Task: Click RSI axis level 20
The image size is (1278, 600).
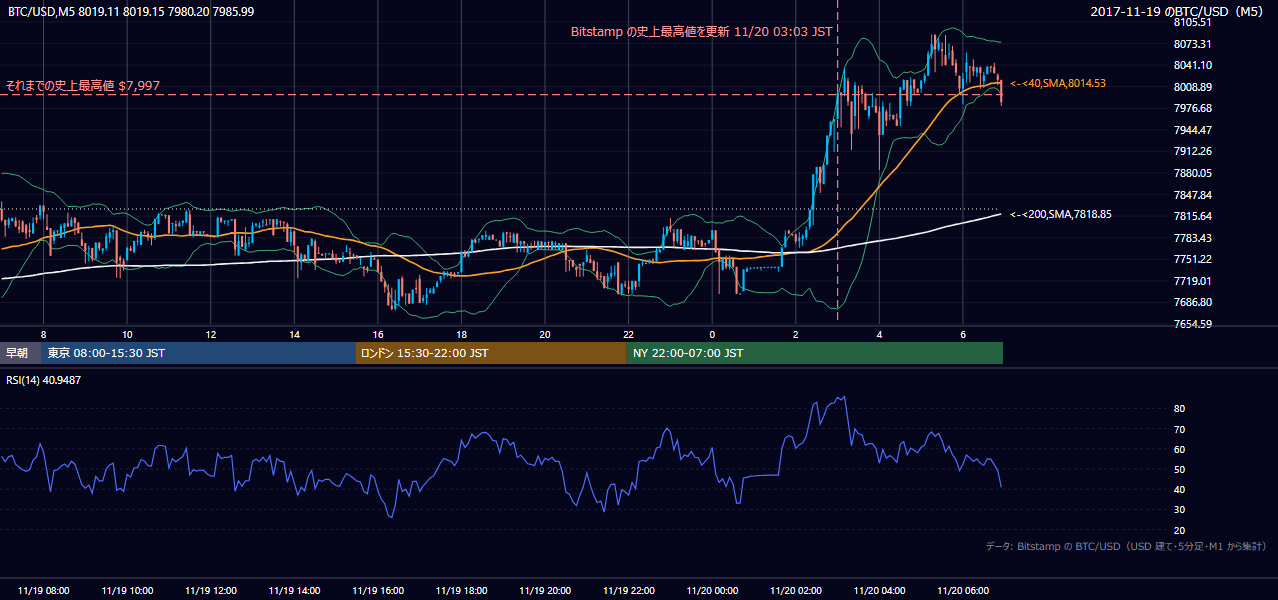Action: click(x=1179, y=530)
